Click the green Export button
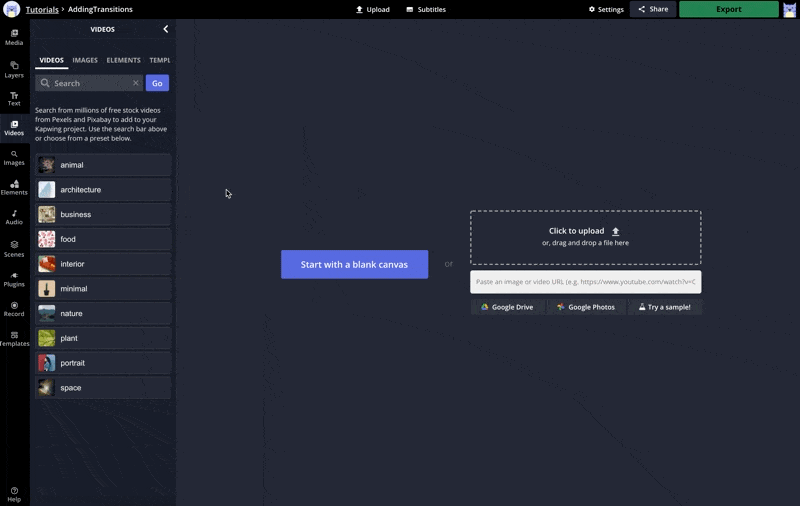 [728, 9]
